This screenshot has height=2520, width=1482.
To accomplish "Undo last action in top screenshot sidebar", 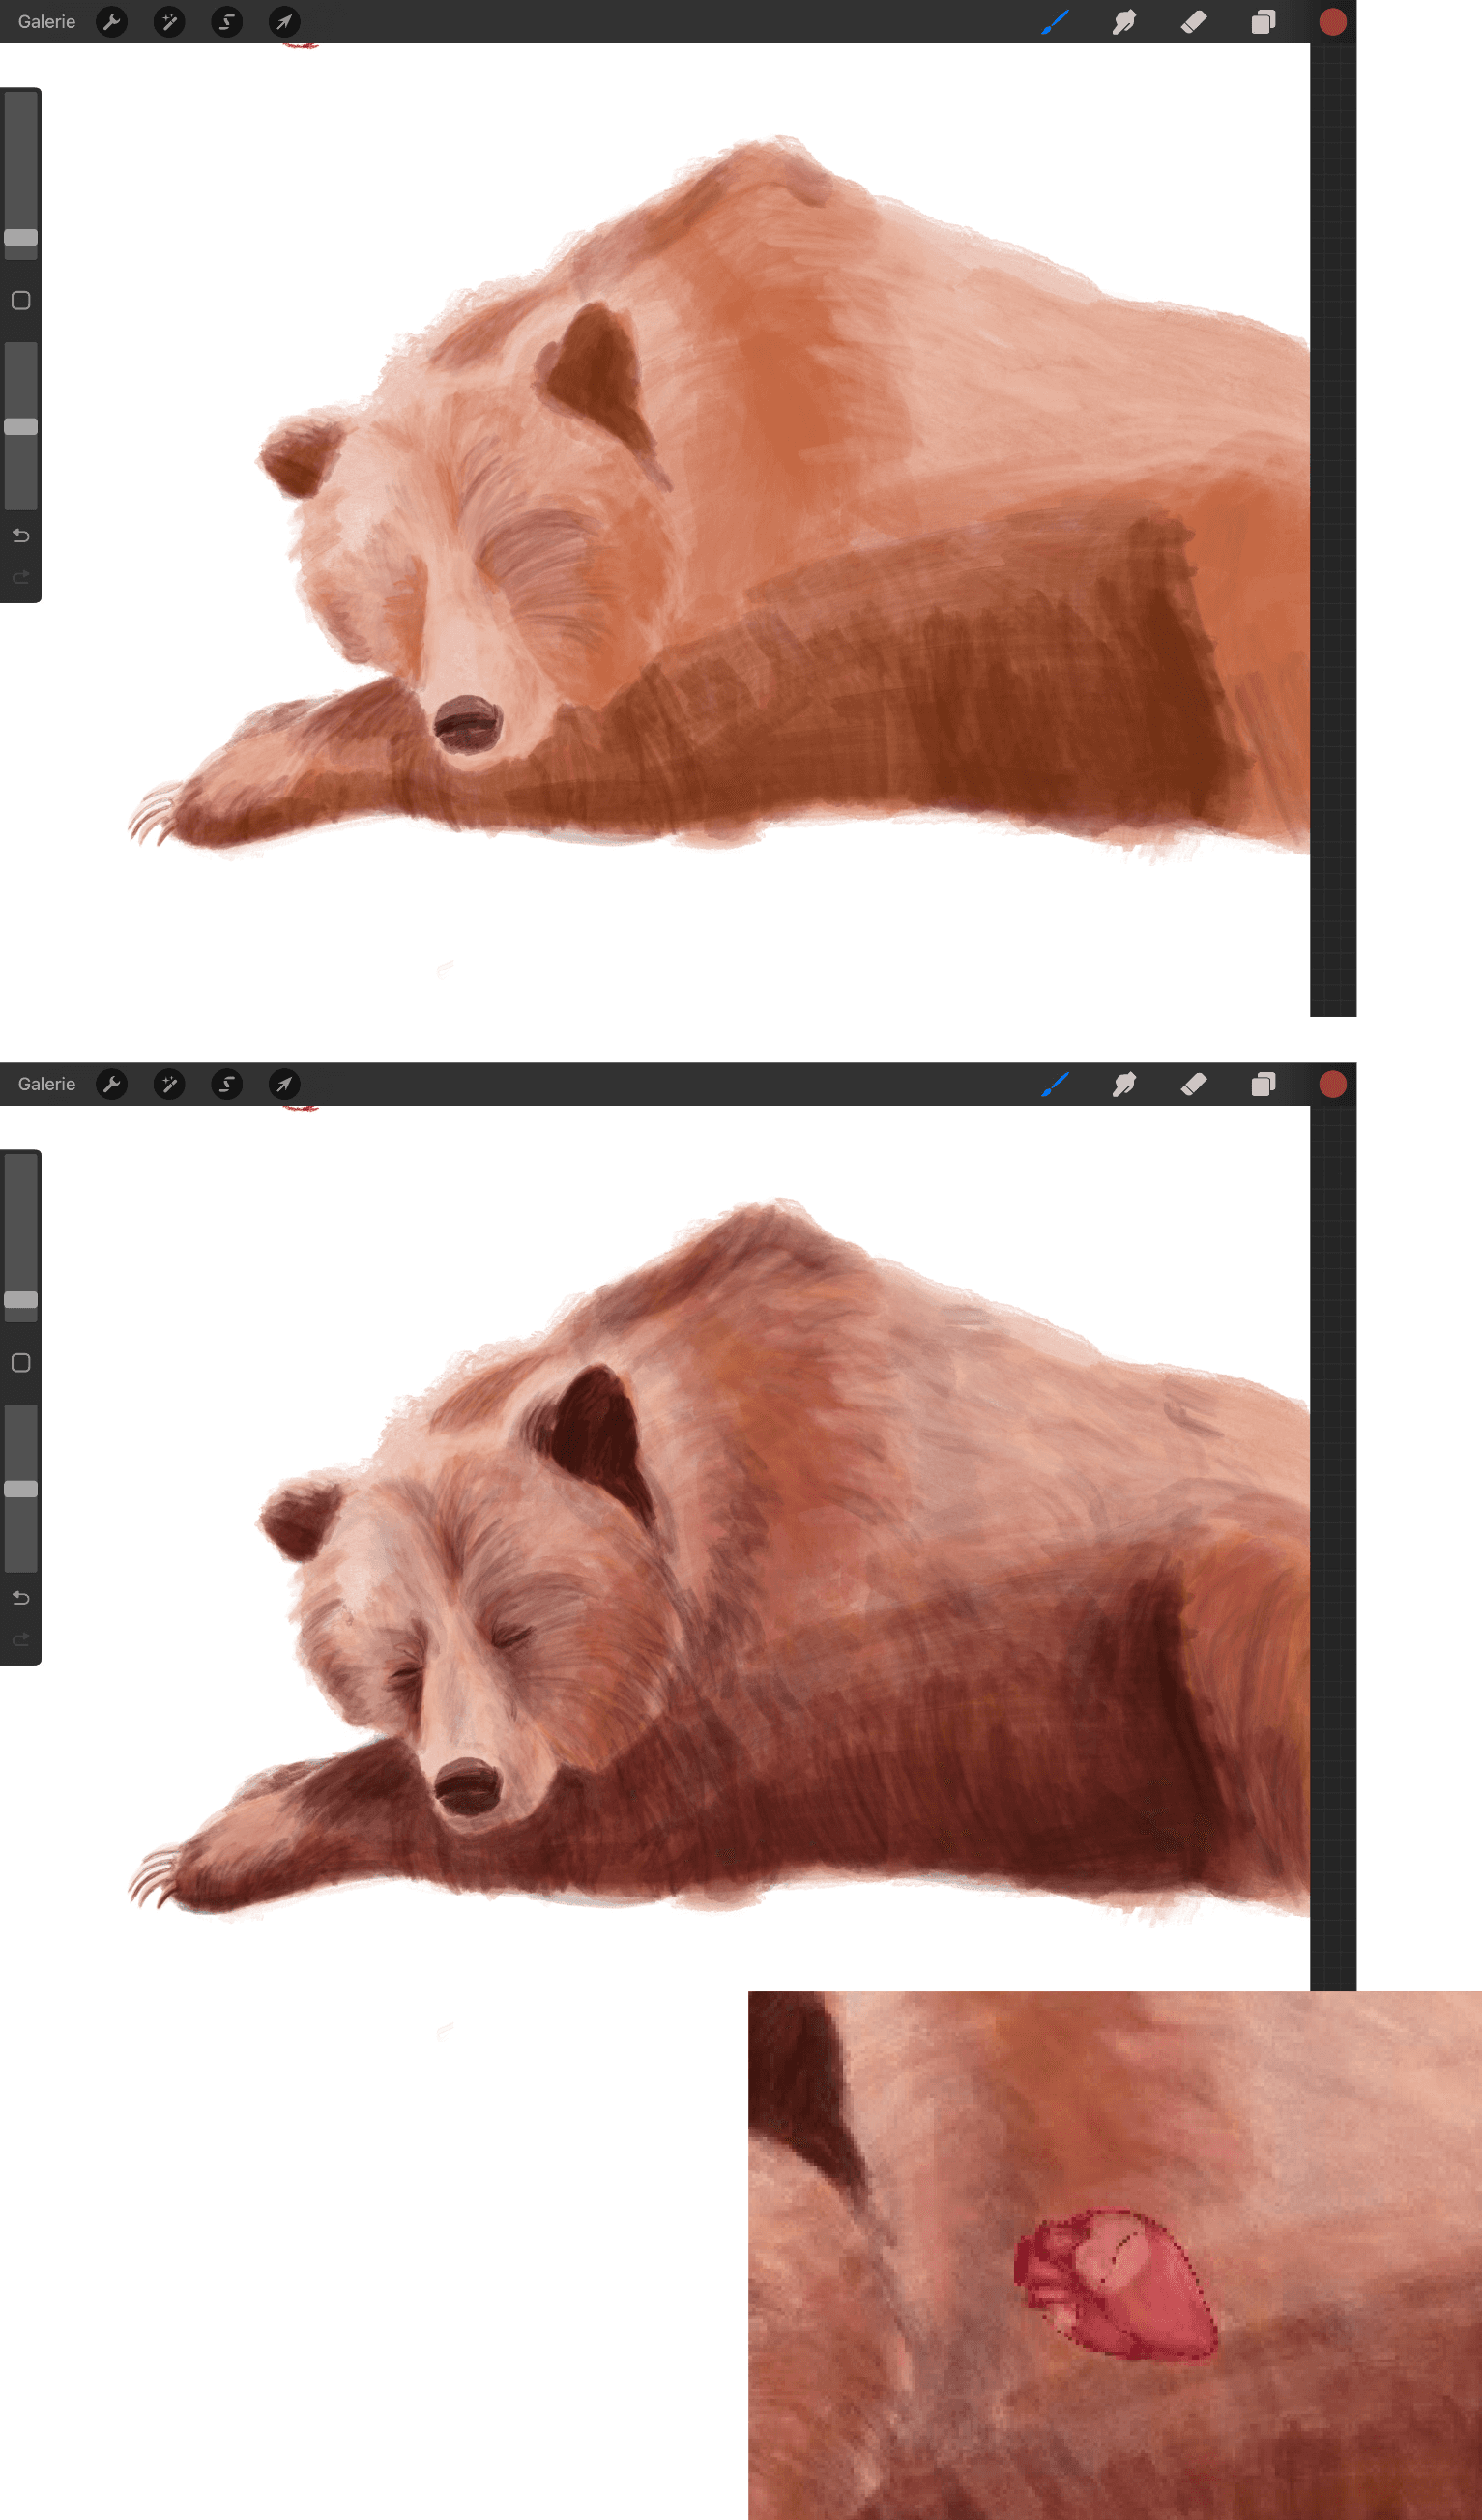I will coord(21,536).
